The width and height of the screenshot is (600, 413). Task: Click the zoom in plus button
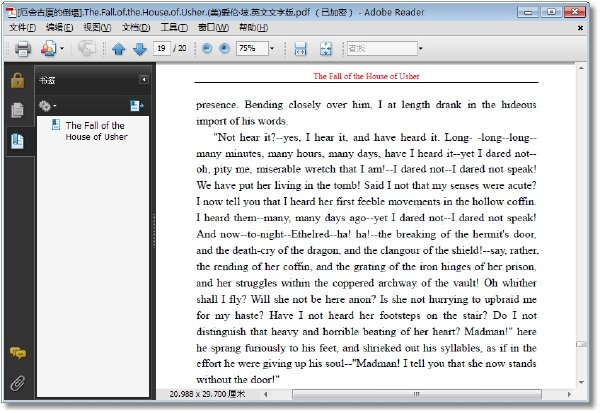point(224,48)
